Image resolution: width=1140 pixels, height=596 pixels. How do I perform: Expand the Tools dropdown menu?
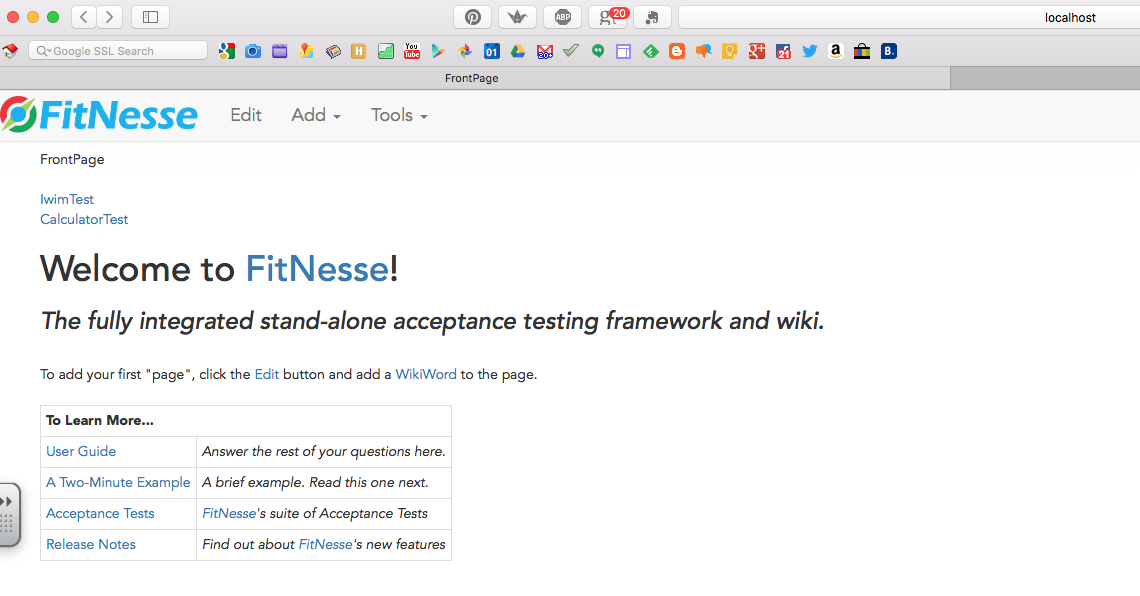click(x=399, y=115)
